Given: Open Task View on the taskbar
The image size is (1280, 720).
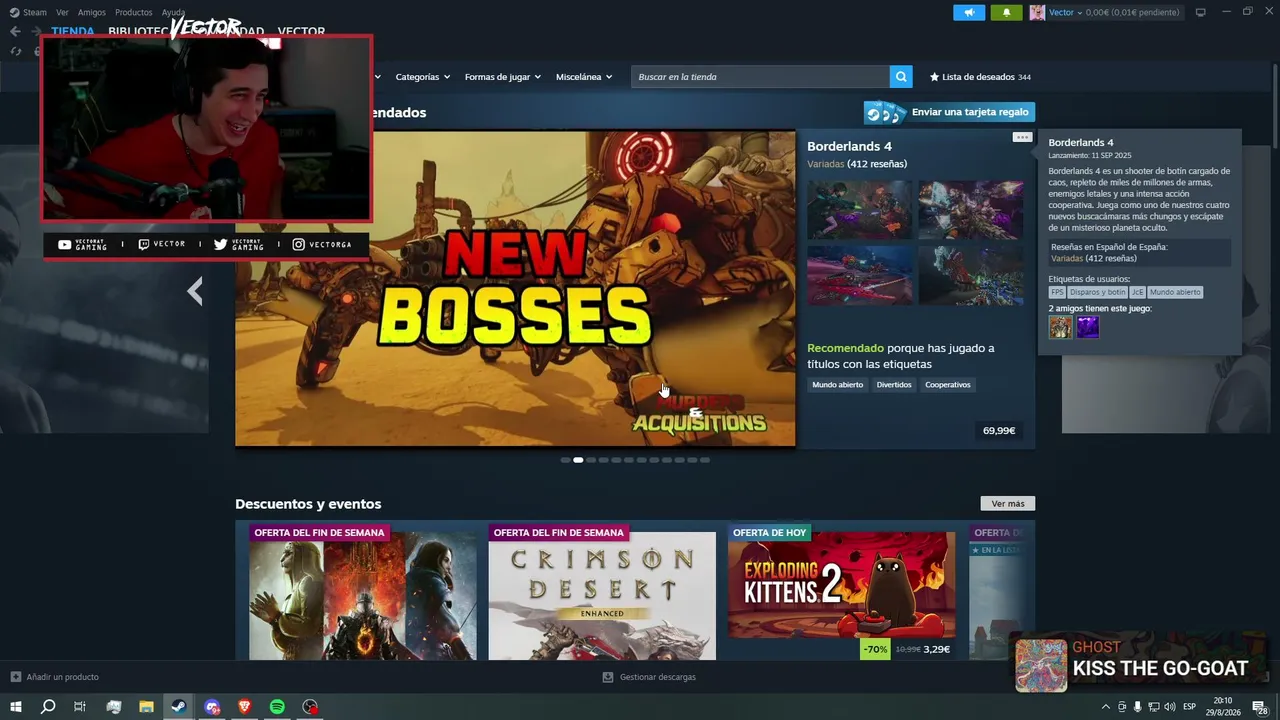Looking at the screenshot, I should pos(80,707).
